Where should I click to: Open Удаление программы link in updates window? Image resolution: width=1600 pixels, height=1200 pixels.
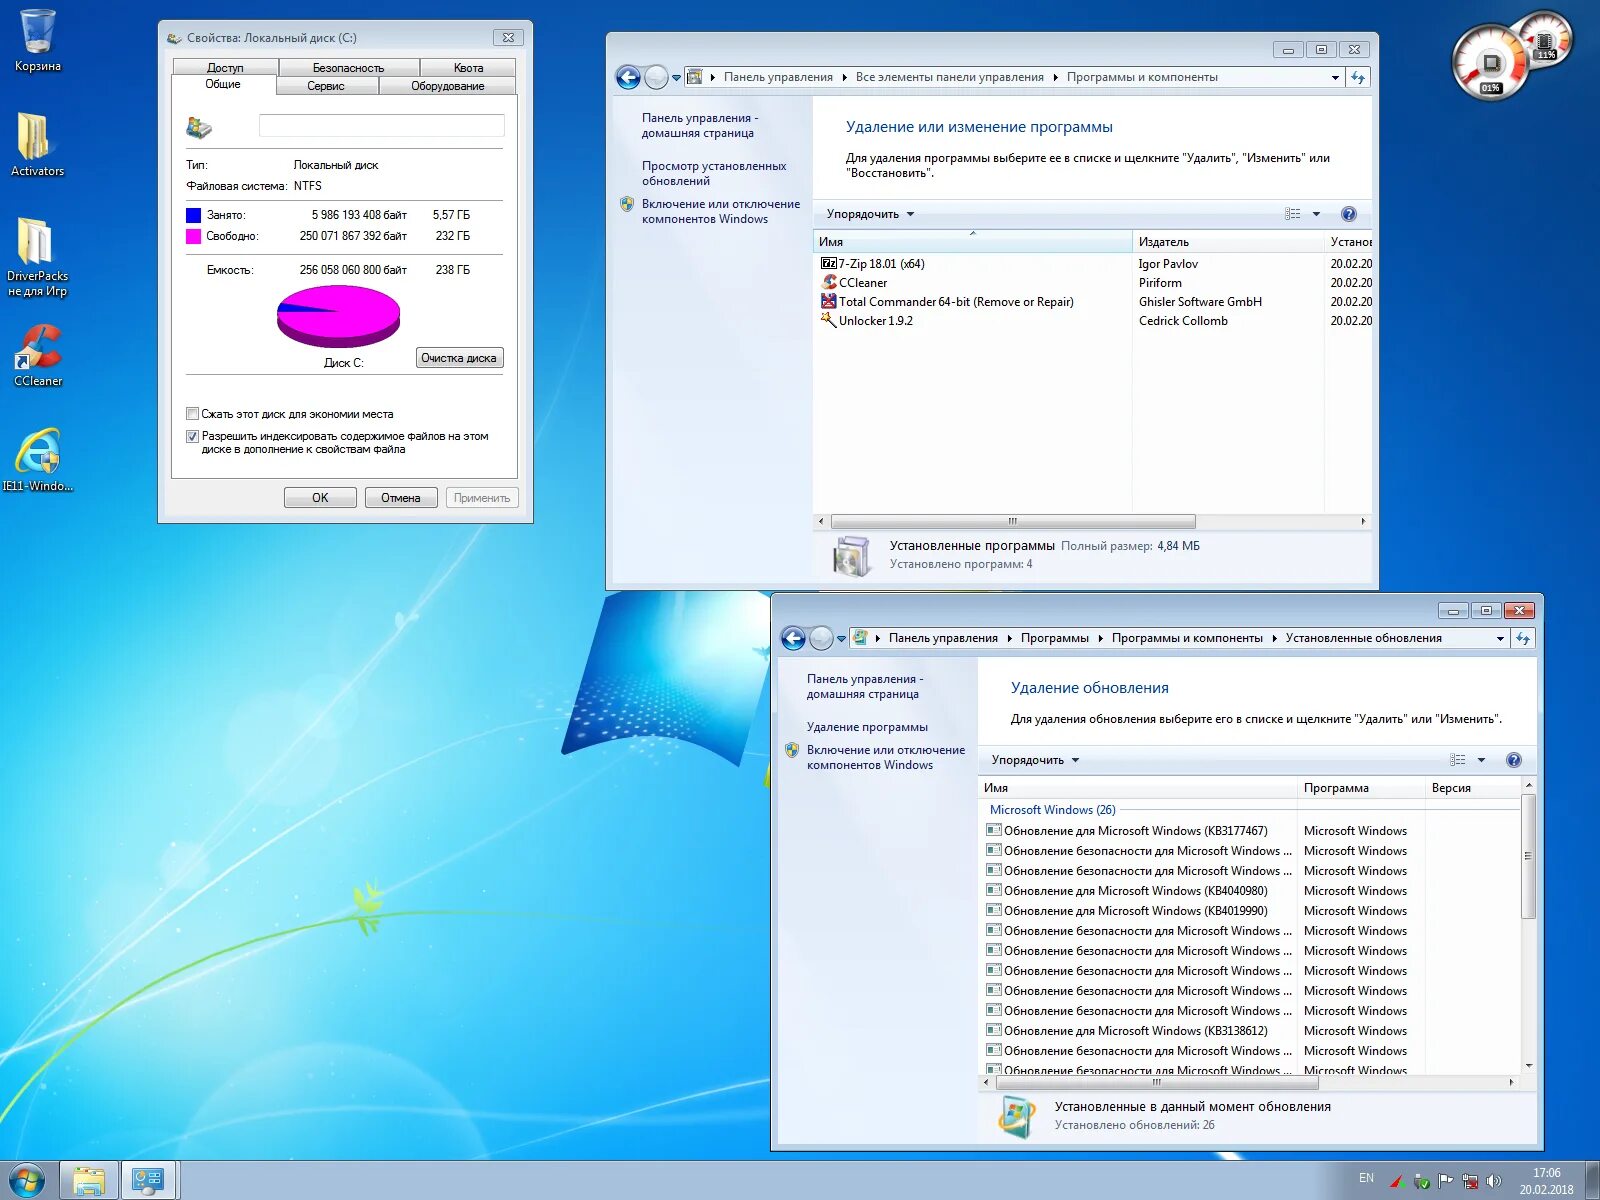(867, 727)
